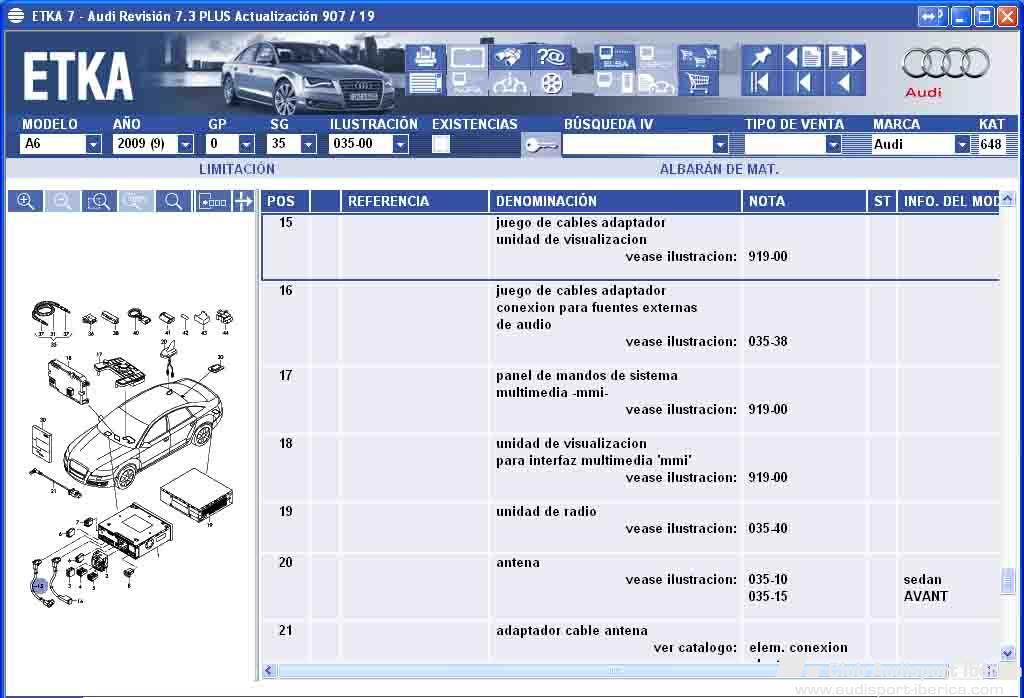Click the vertical scrollbar thumb of the parts list

tap(1008, 581)
